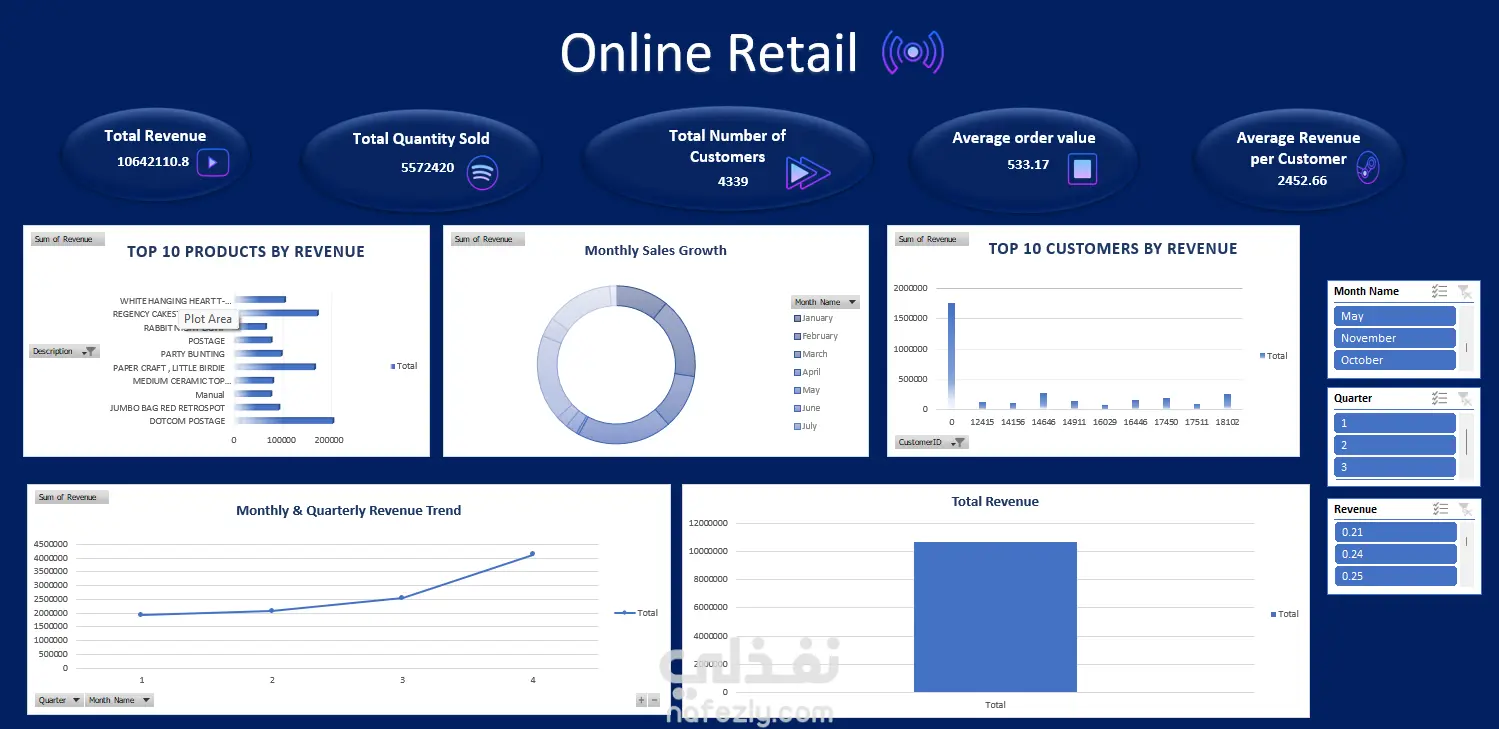Click the March legend color marker
1499x729 pixels.
pos(797,354)
